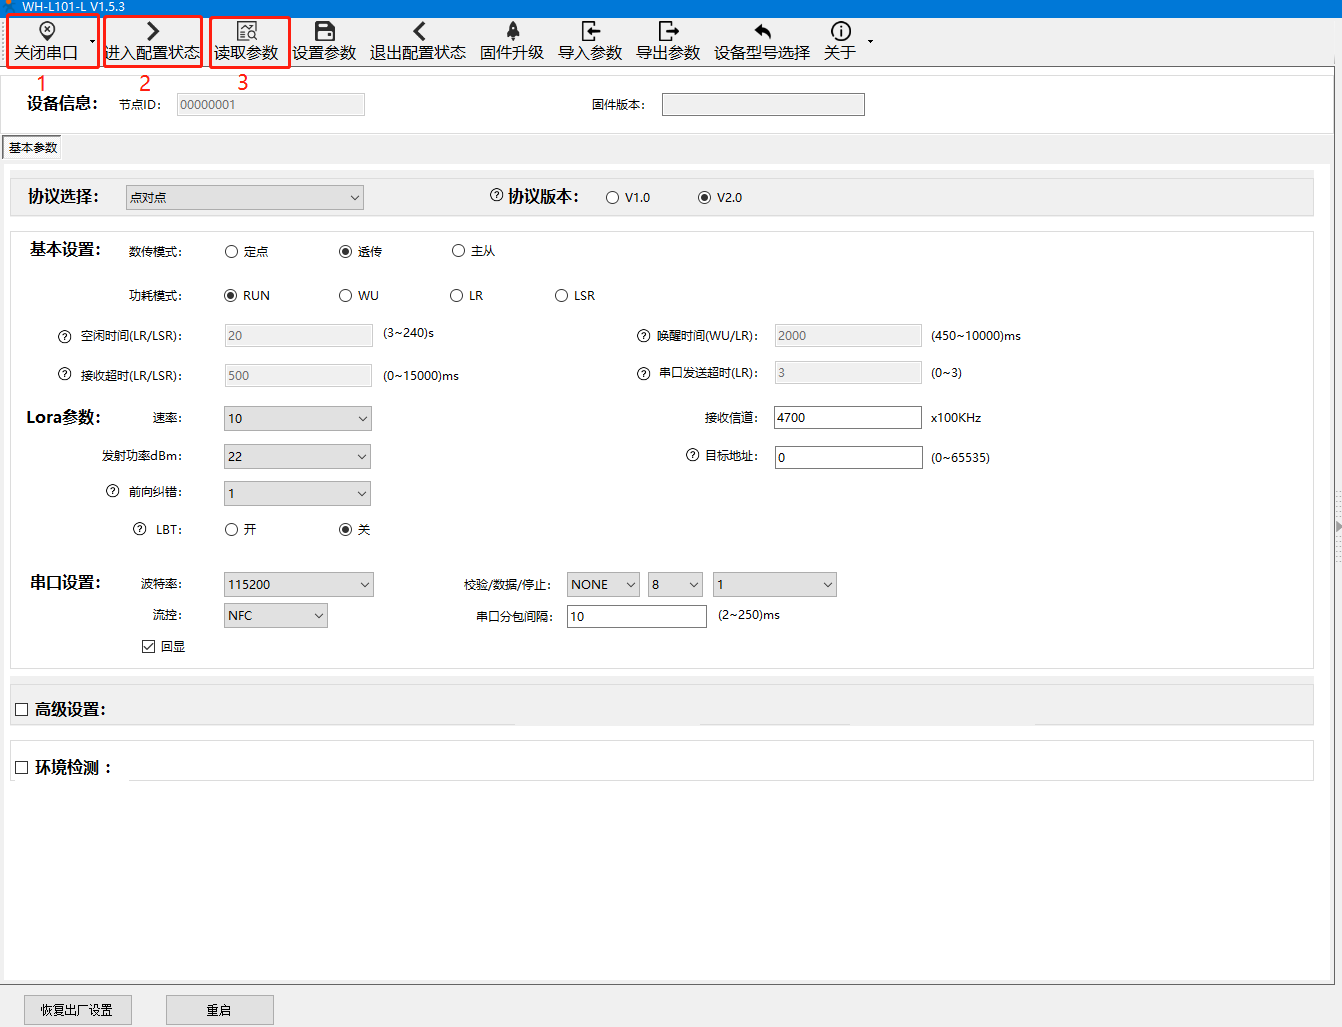The image size is (1342, 1027).
Task: Click the 导出参数 export icon
Action: (x=668, y=31)
